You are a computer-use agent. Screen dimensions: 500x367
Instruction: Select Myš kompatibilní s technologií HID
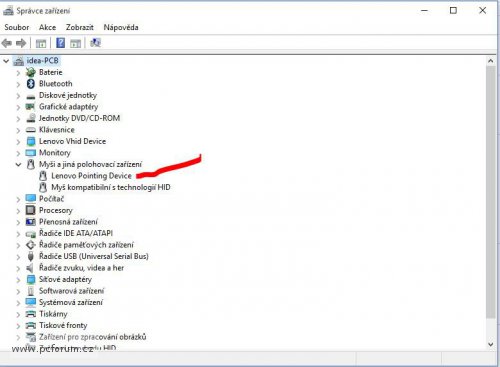click(111, 187)
